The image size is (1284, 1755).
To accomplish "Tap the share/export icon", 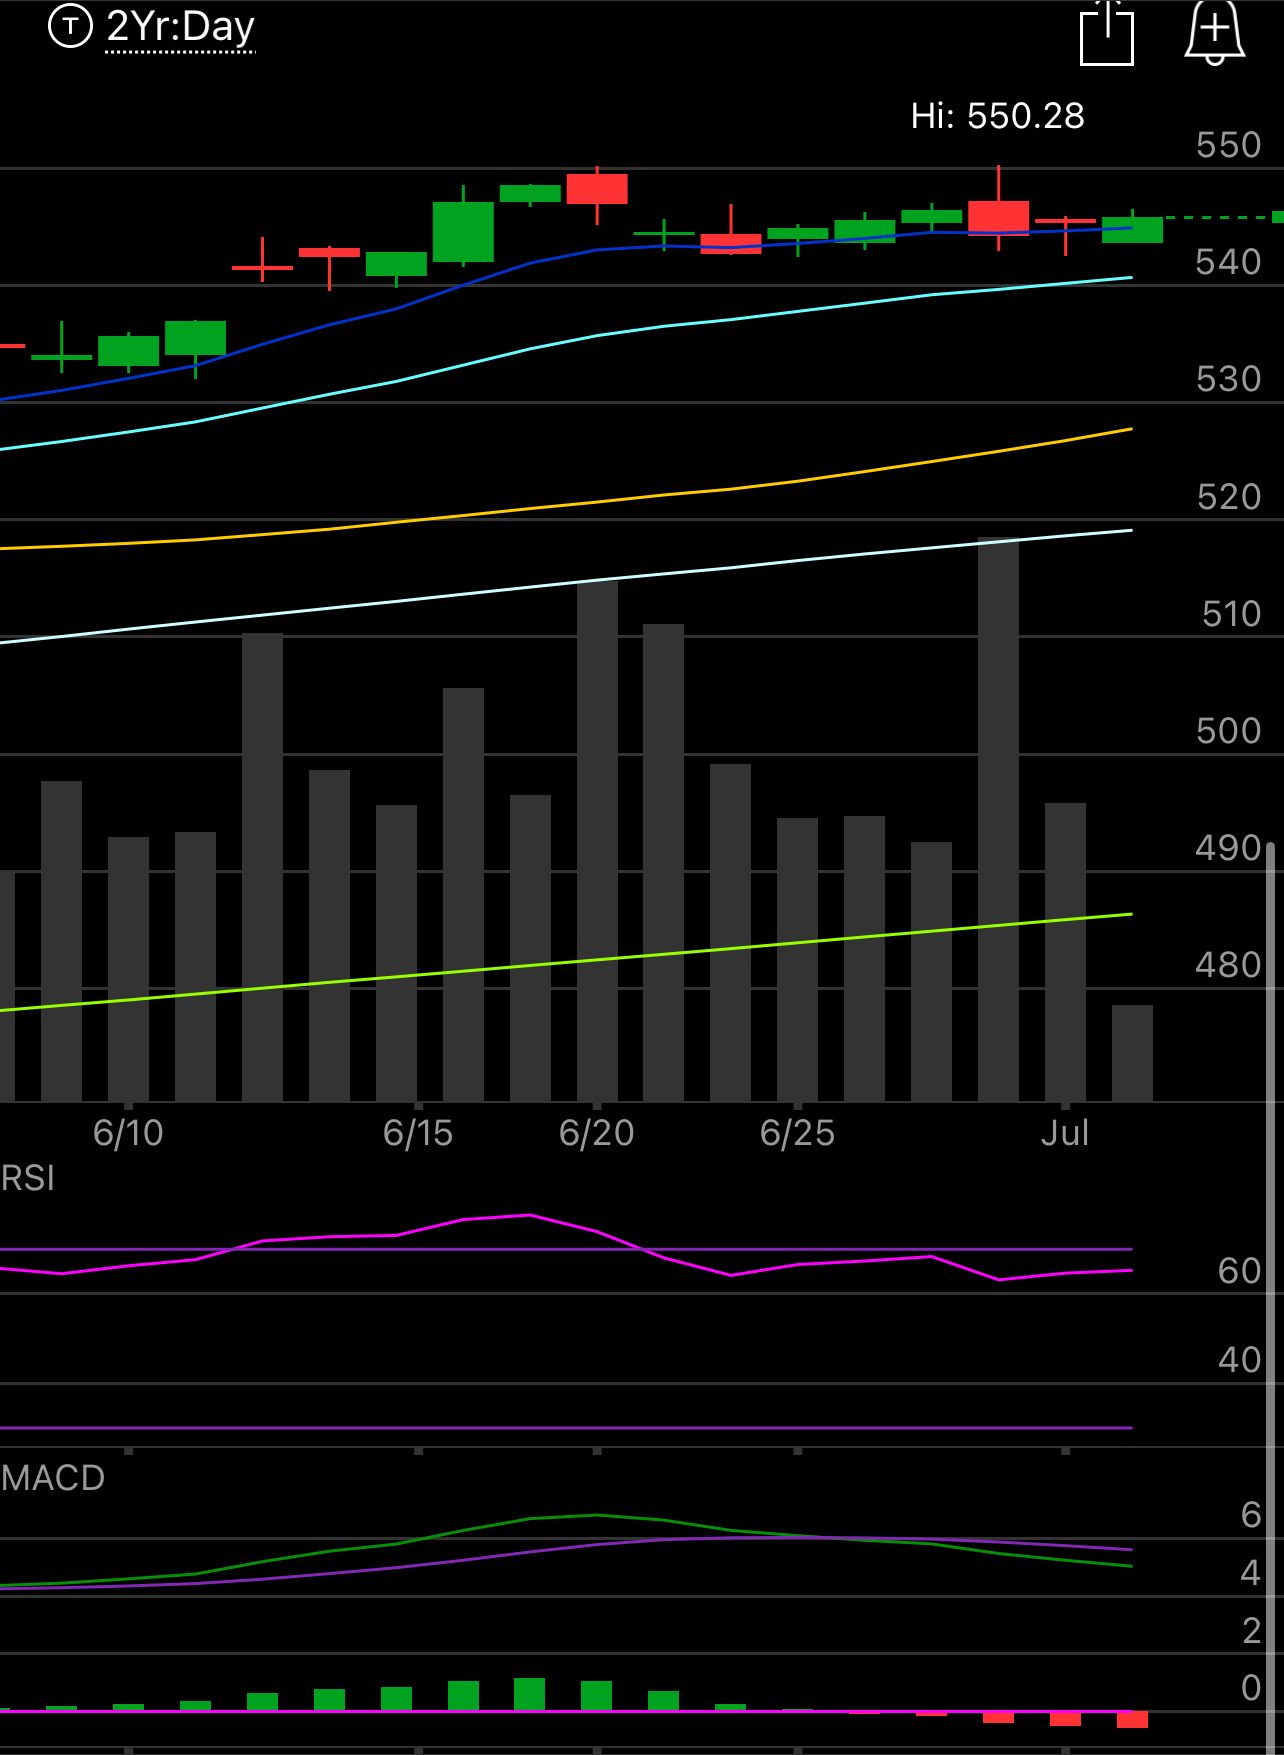I will (x=1107, y=33).
